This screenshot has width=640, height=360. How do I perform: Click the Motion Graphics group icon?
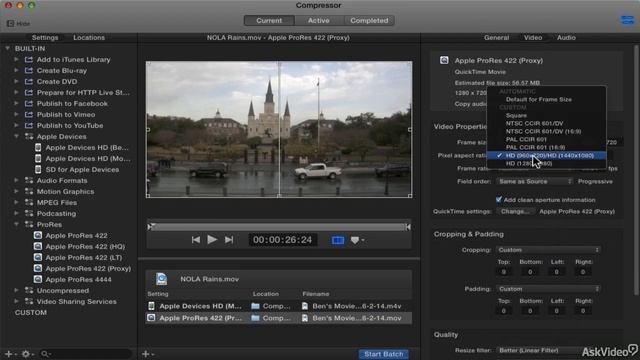(x=29, y=191)
